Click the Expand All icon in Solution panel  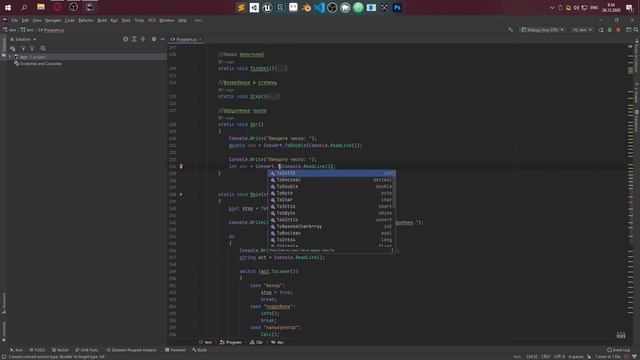click(134, 39)
